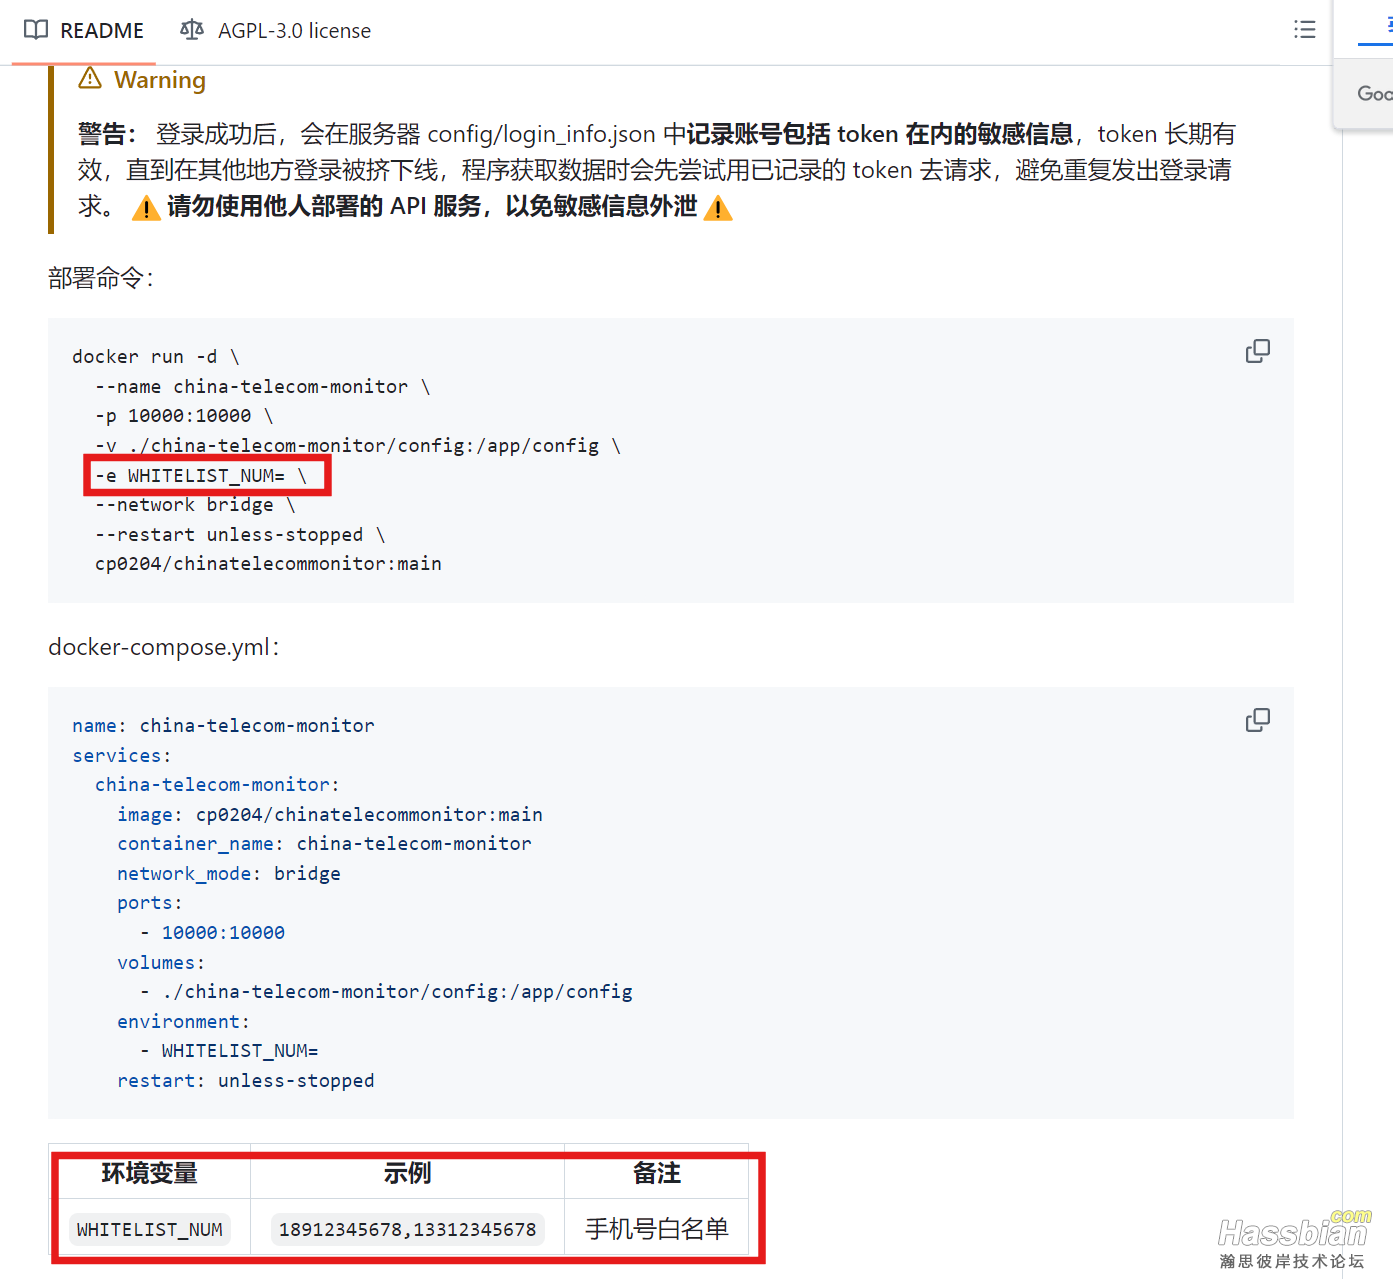Click the '环境变量' table header
The height and width of the screenshot is (1279, 1393).
[x=150, y=1172]
